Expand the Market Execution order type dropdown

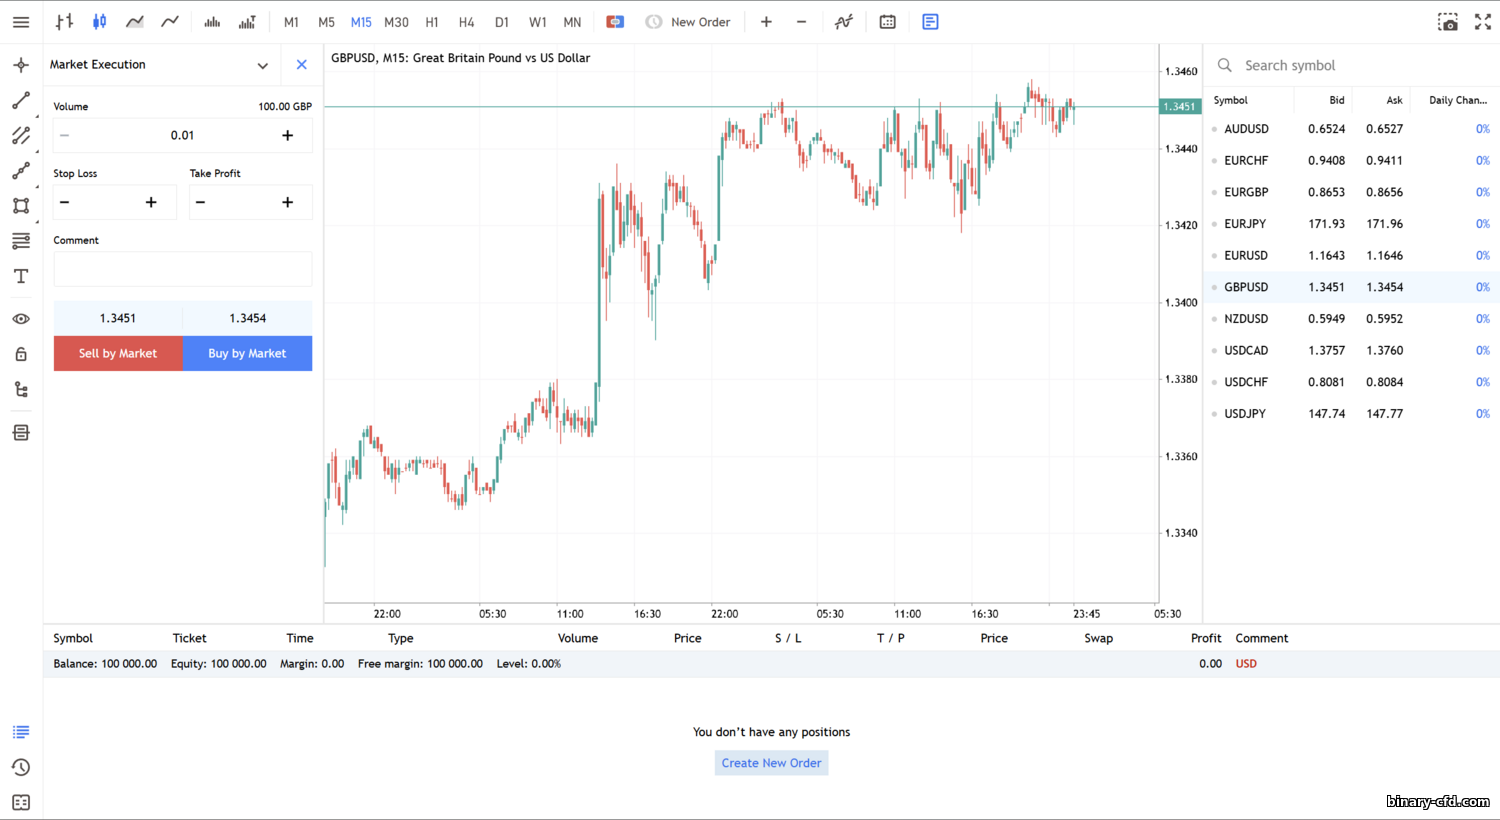click(x=262, y=65)
